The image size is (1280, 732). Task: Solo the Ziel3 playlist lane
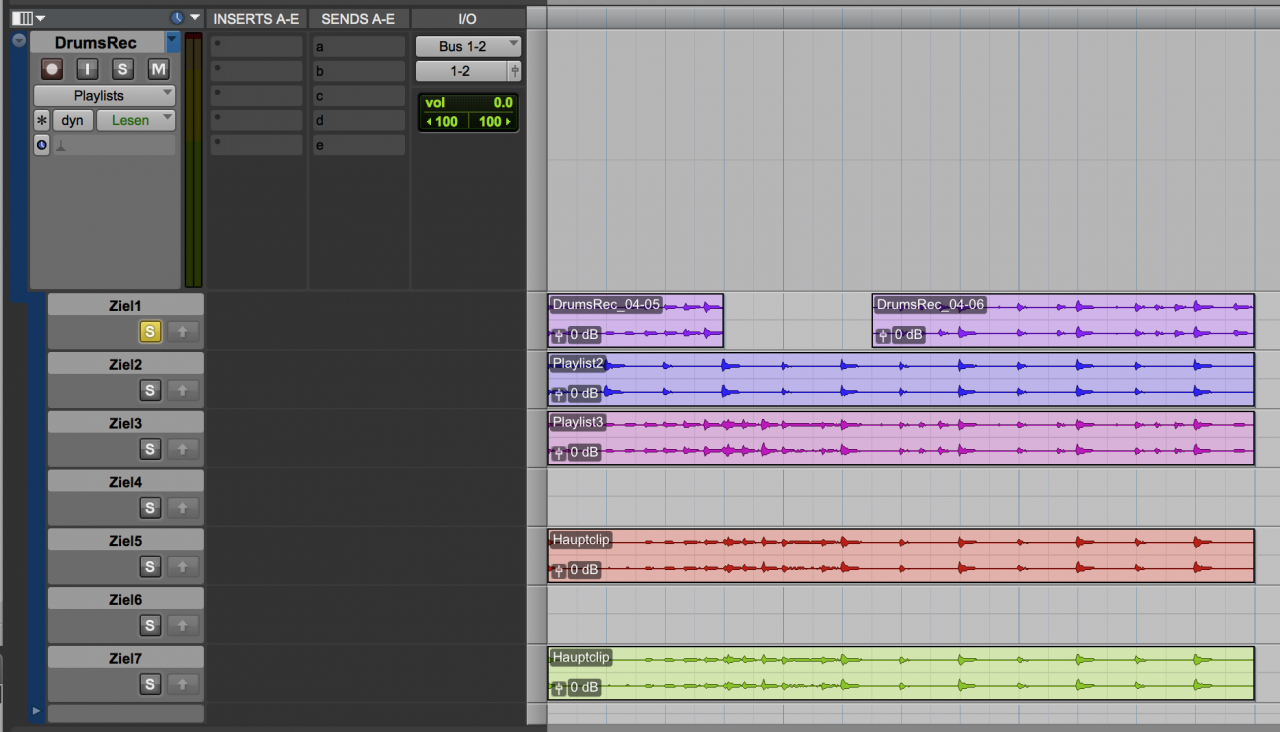150,449
